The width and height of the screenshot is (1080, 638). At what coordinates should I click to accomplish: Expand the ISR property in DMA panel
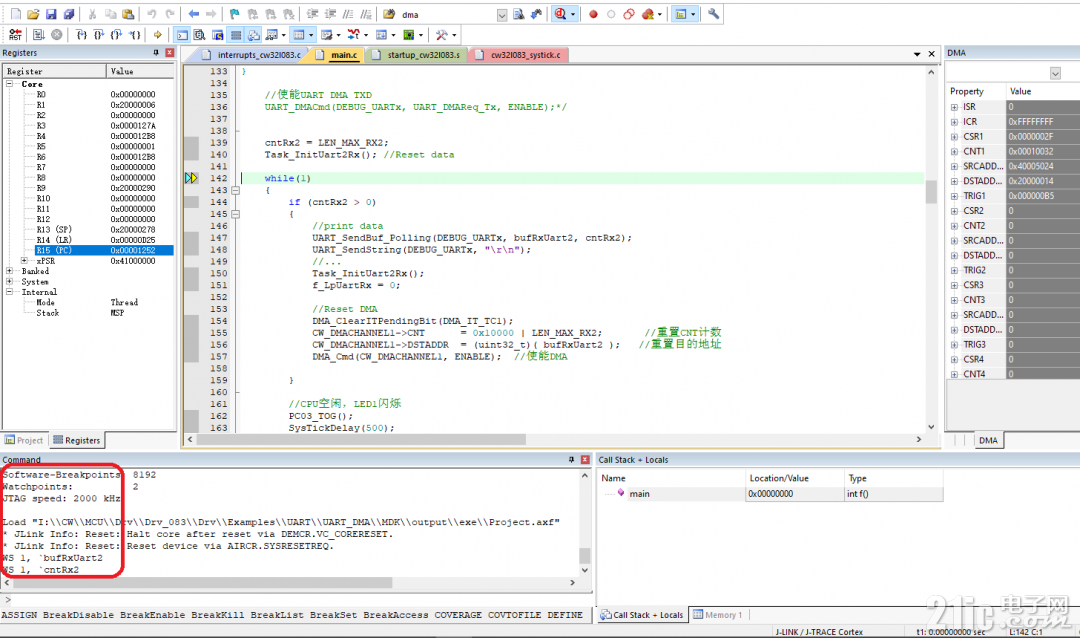pos(955,107)
